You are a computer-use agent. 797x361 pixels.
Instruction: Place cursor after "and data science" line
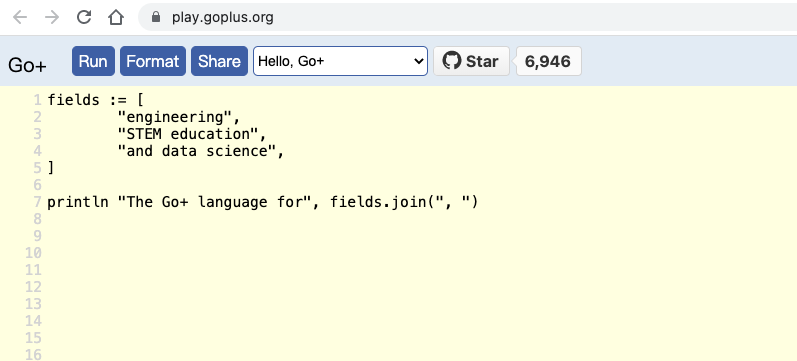(x=285, y=151)
